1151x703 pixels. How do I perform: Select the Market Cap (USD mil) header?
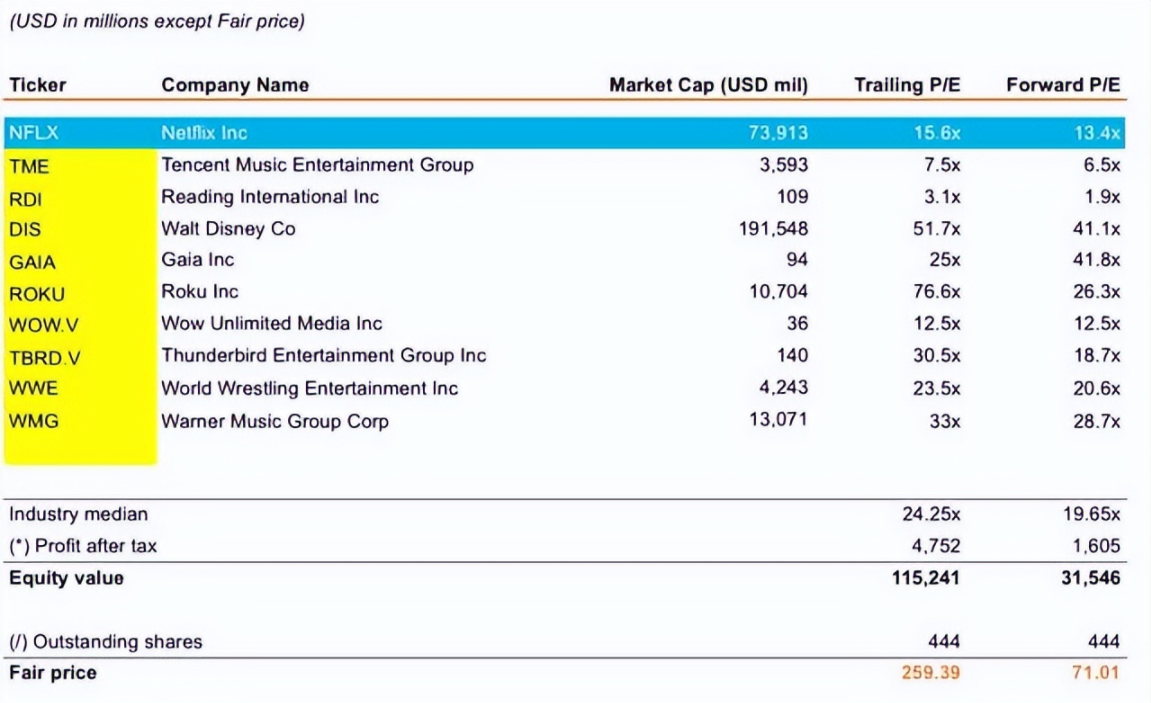[708, 85]
